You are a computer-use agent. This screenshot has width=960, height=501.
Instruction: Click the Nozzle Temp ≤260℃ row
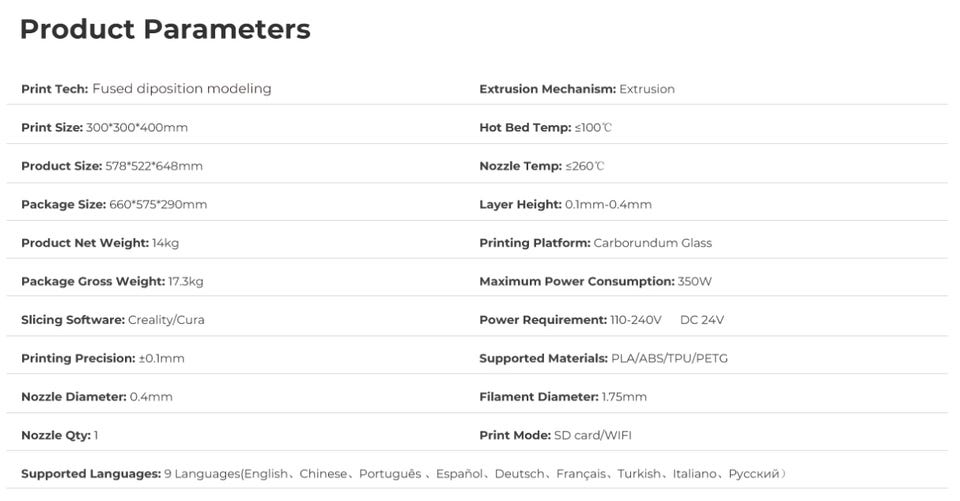tap(542, 166)
